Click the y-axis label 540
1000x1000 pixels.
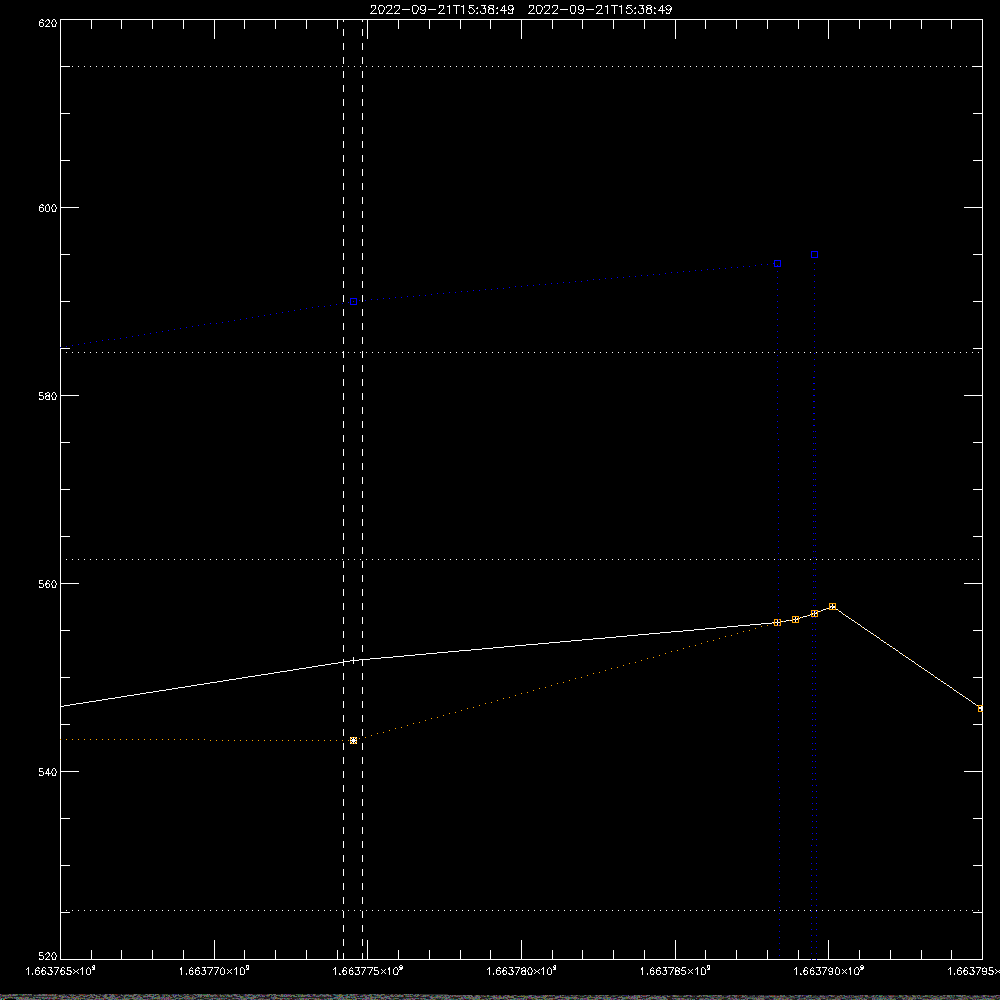click(48, 772)
